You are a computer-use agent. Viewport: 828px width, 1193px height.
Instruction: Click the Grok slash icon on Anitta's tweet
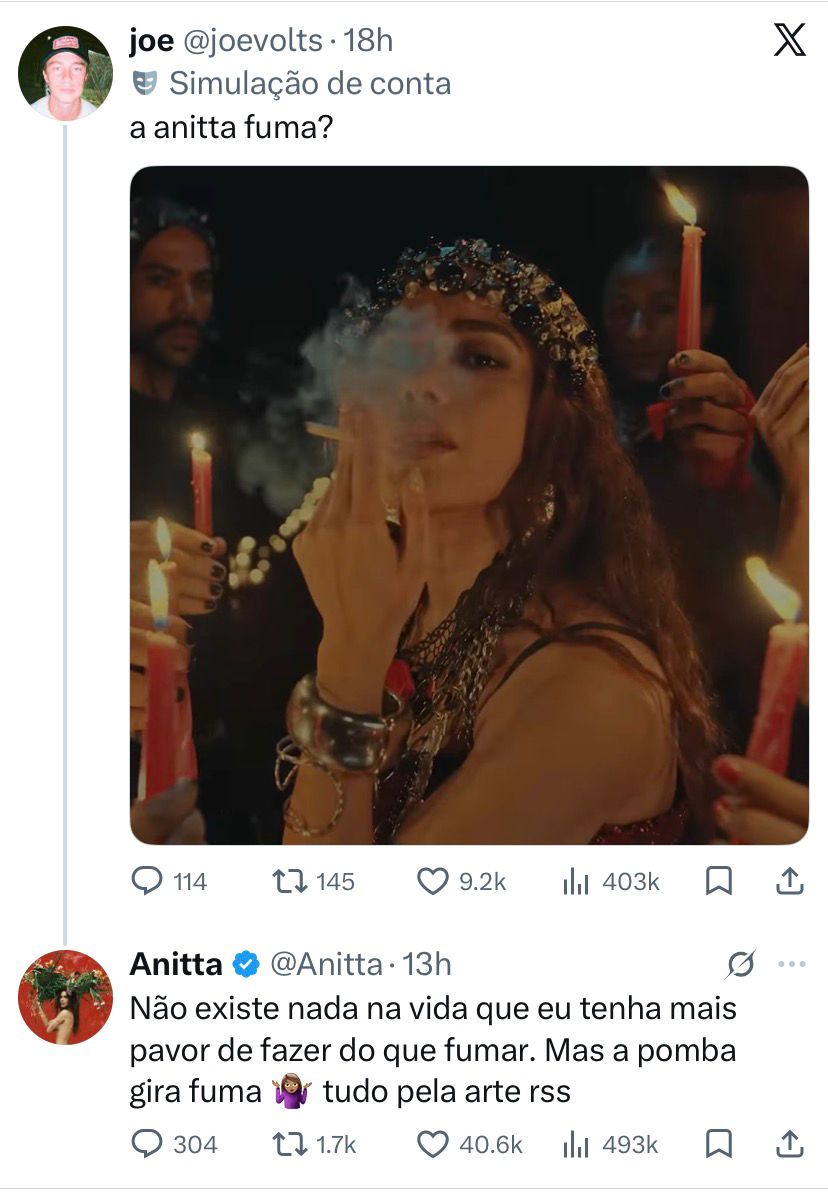tap(741, 965)
